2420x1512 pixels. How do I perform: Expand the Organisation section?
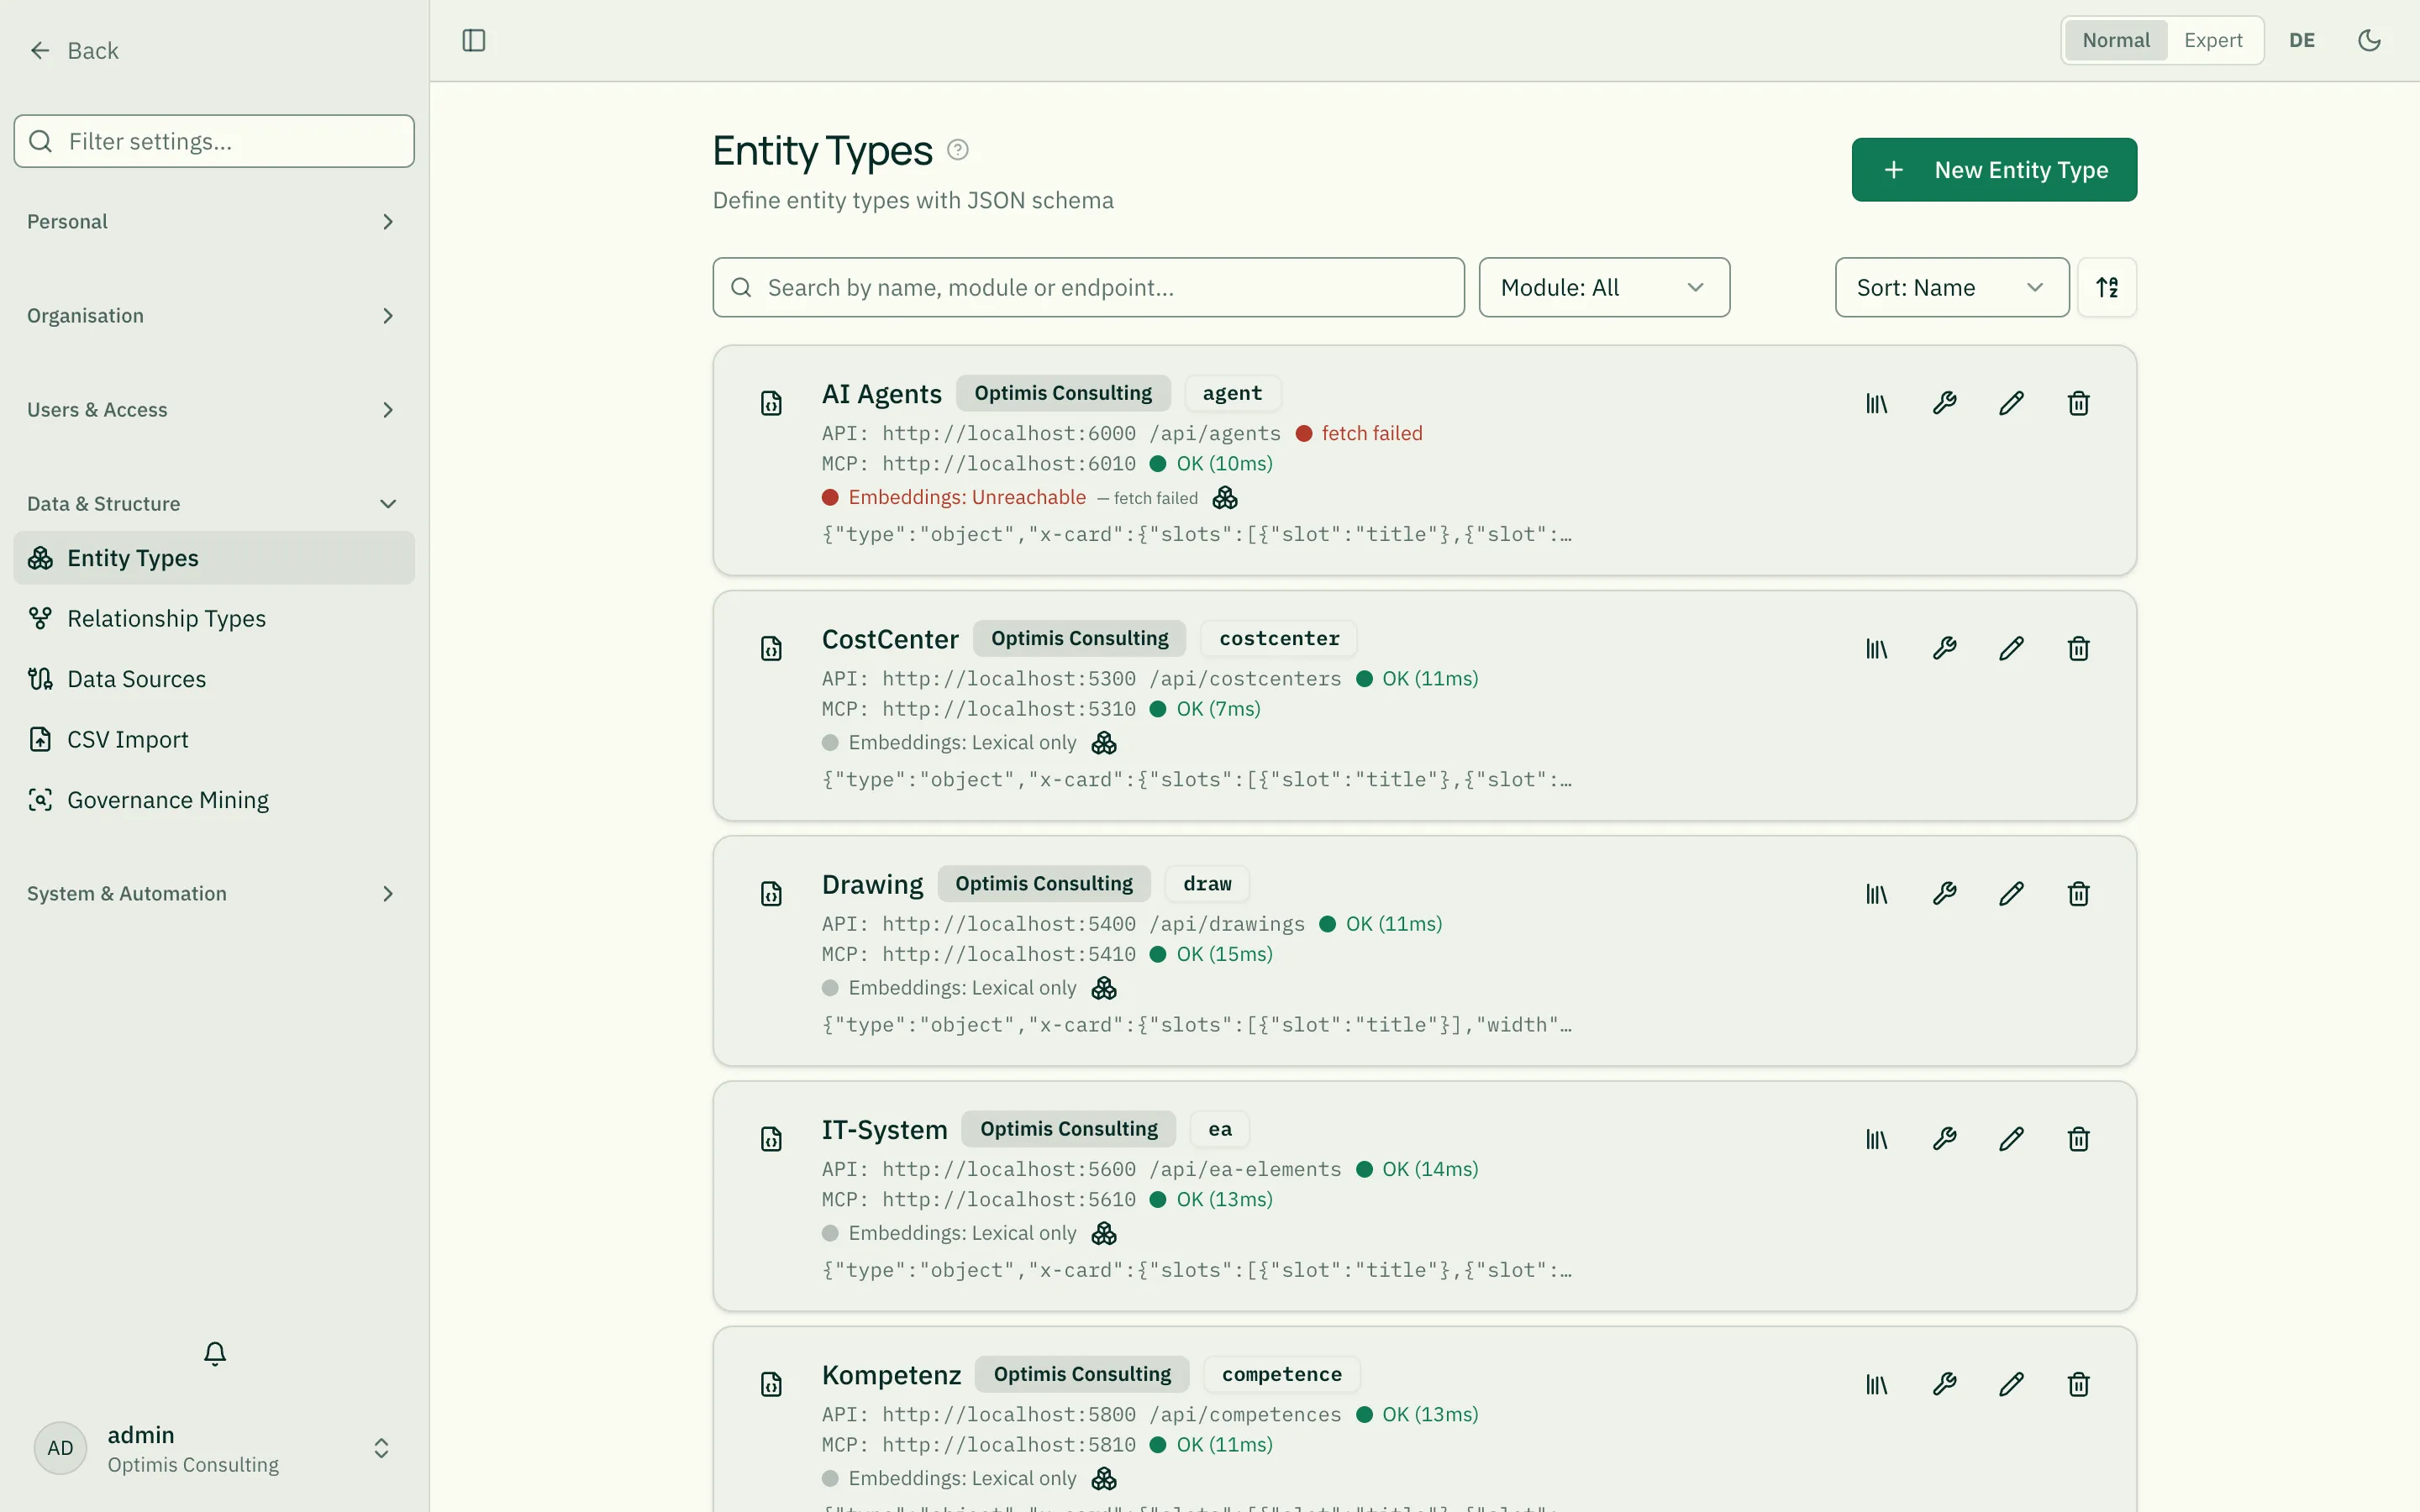[213, 315]
